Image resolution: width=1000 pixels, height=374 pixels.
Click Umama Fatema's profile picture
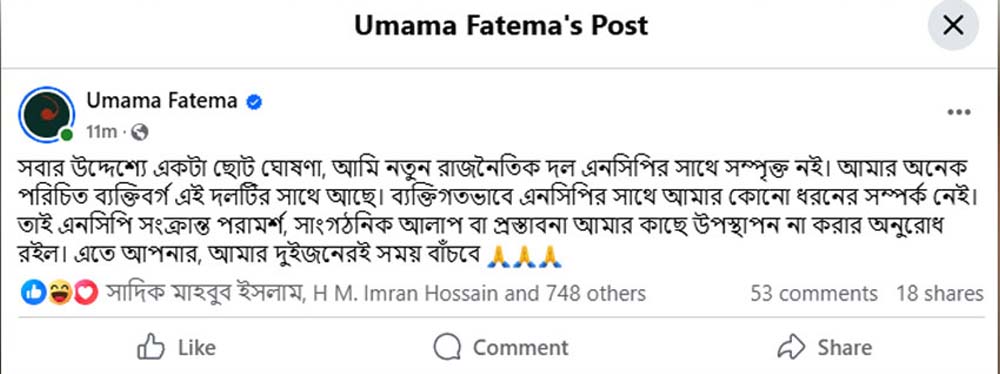[x=47, y=114]
